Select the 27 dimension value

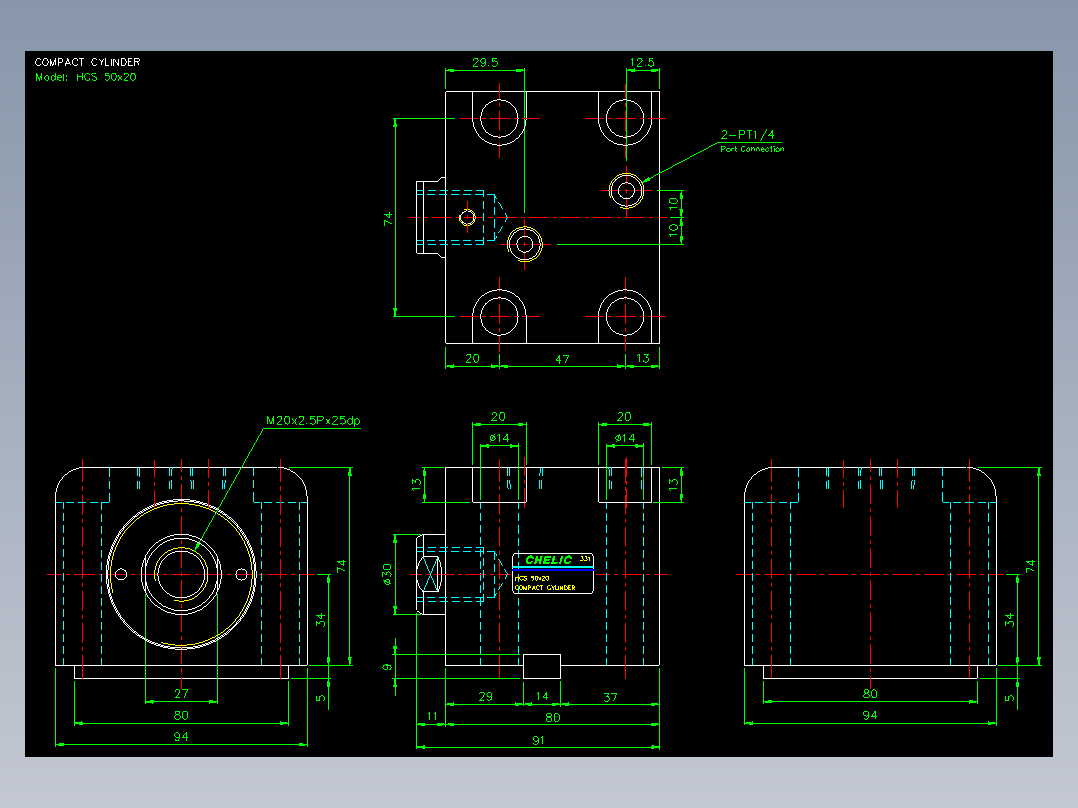181,693
